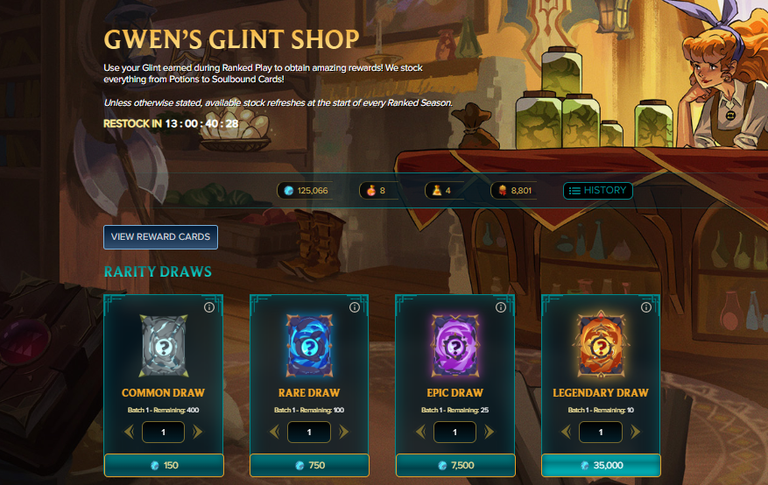
Task: Open the History button
Action: (598, 191)
